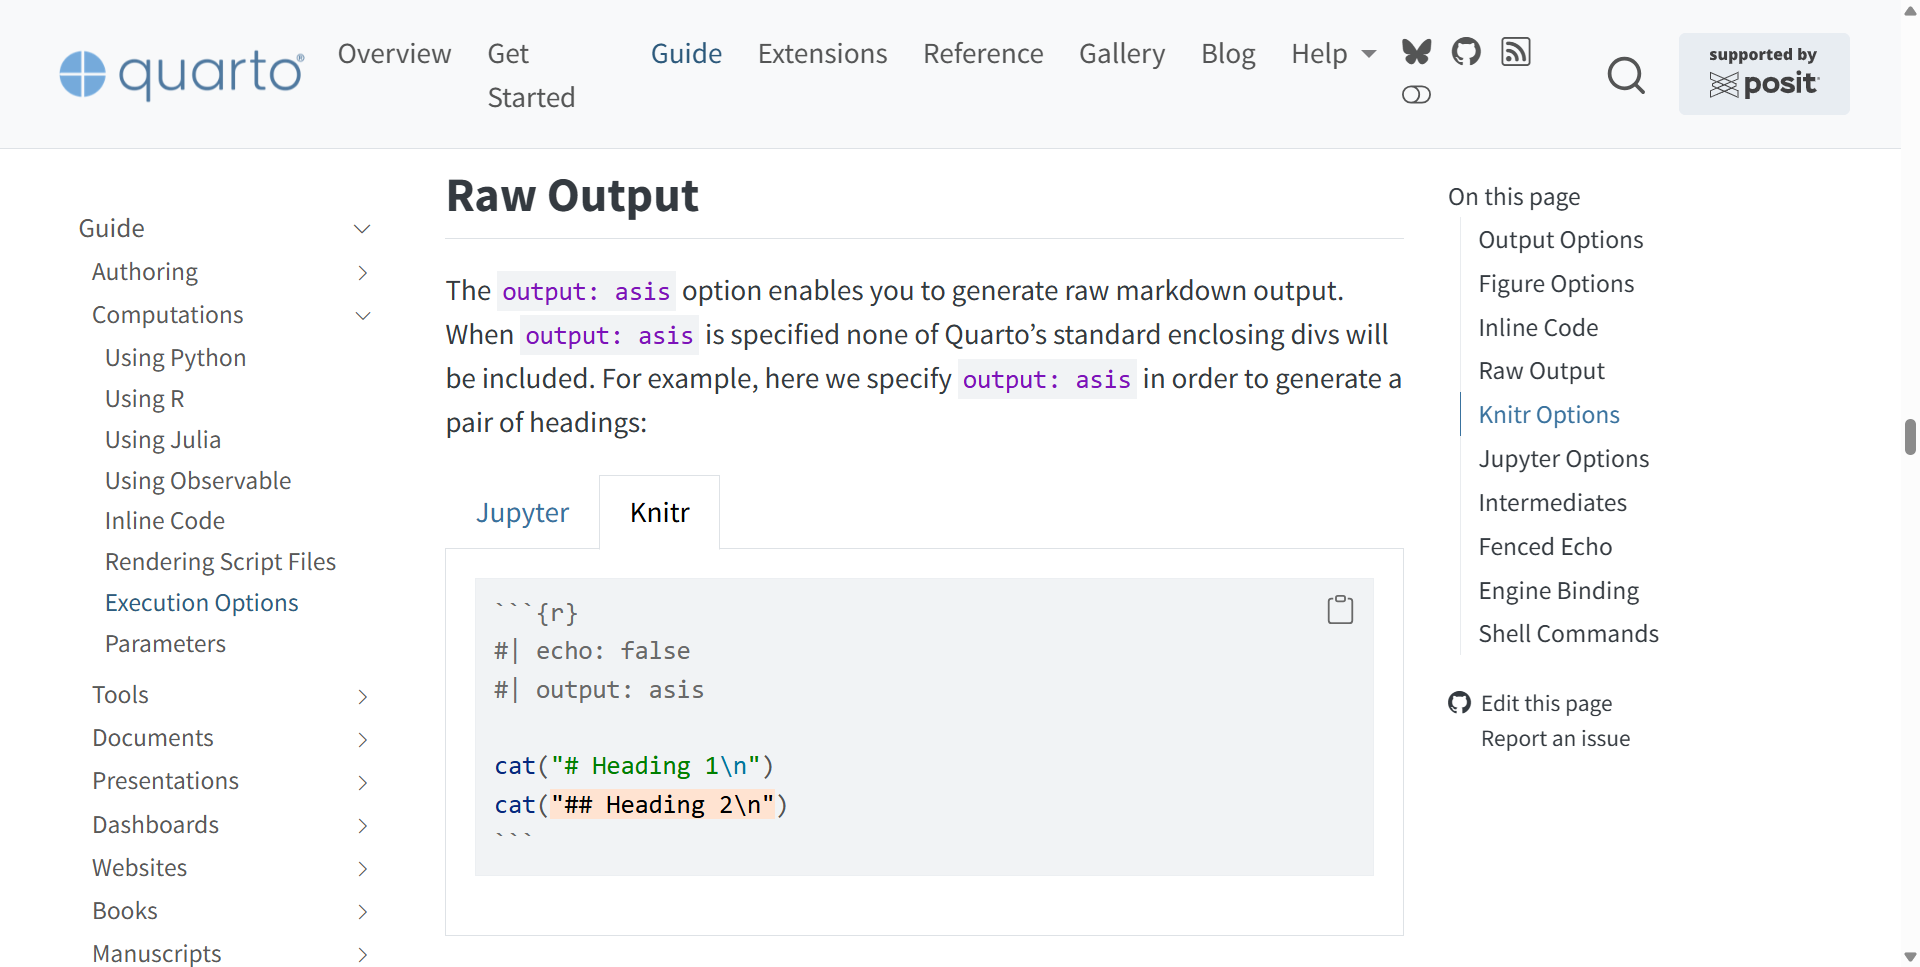The height and width of the screenshot is (967, 1920).
Task: Click the Quarto logo
Action: point(180,74)
